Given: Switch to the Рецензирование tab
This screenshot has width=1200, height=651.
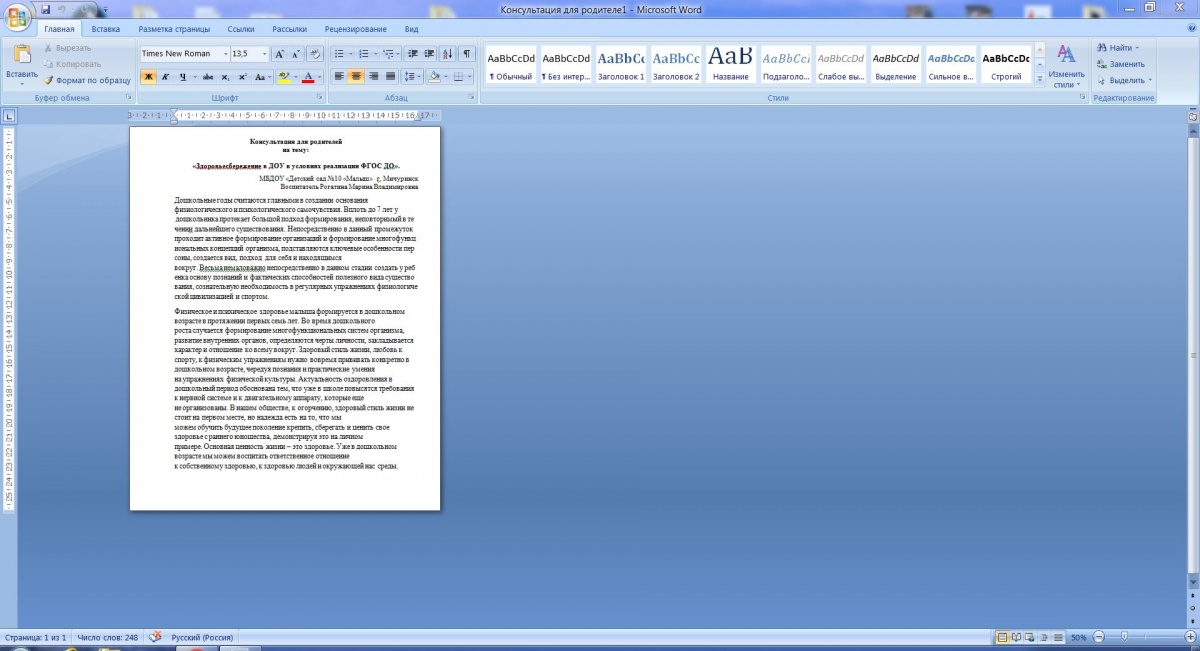Looking at the screenshot, I should tap(354, 29).
